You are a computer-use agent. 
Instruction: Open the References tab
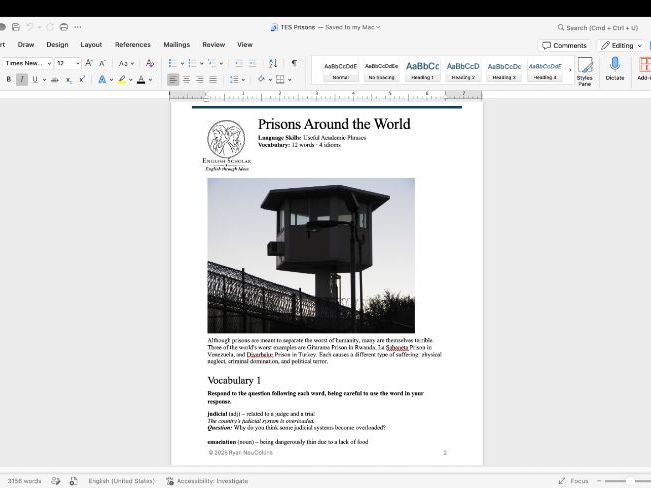(x=132, y=44)
